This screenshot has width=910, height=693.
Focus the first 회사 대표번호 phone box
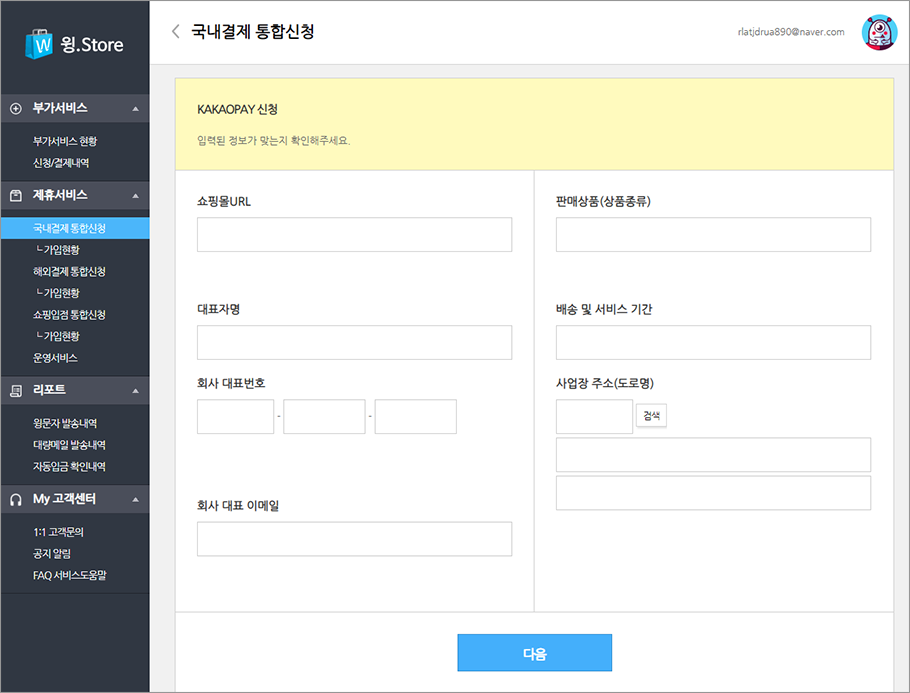click(x=236, y=417)
